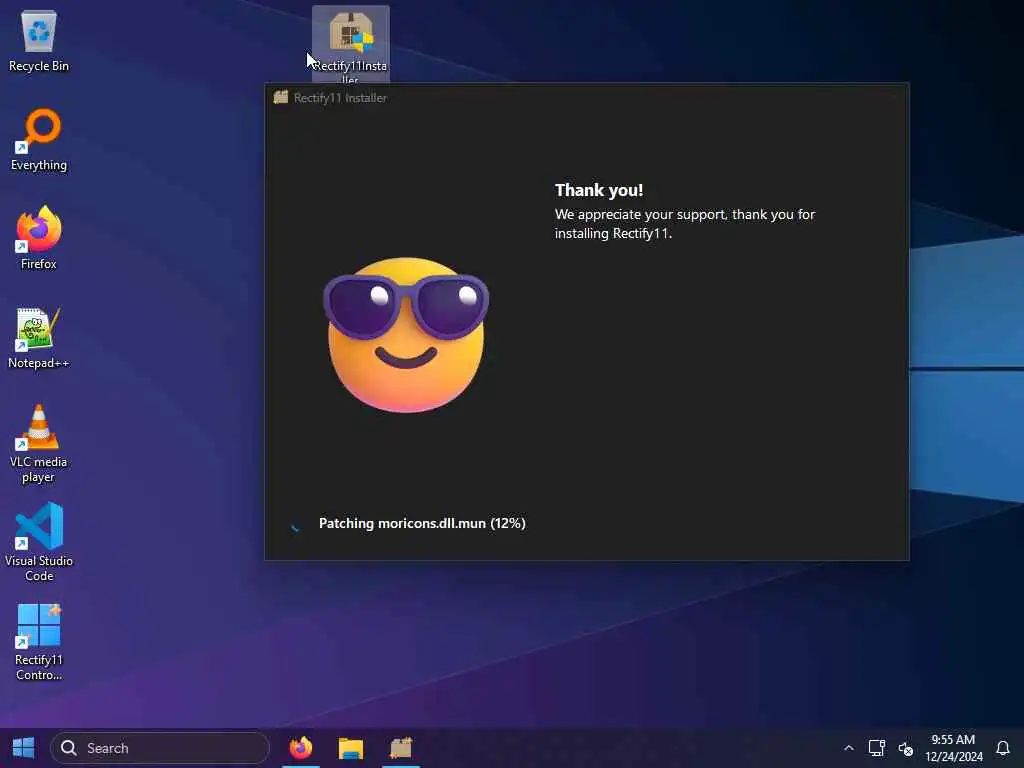Open the Windows Start menu
This screenshot has height=768, width=1024.
tap(24, 748)
